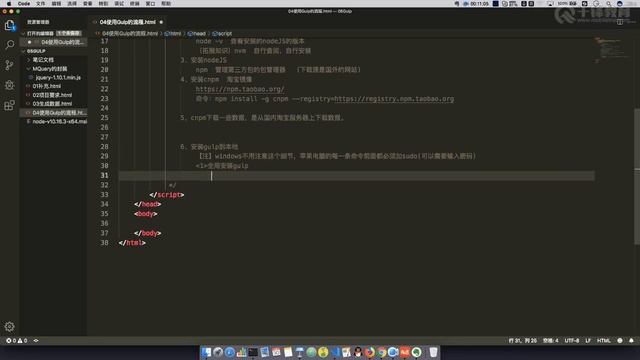Image resolution: width=640 pixels, height=360 pixels.
Task: Change encoding via UTF-8 status item
Action: (x=572, y=340)
